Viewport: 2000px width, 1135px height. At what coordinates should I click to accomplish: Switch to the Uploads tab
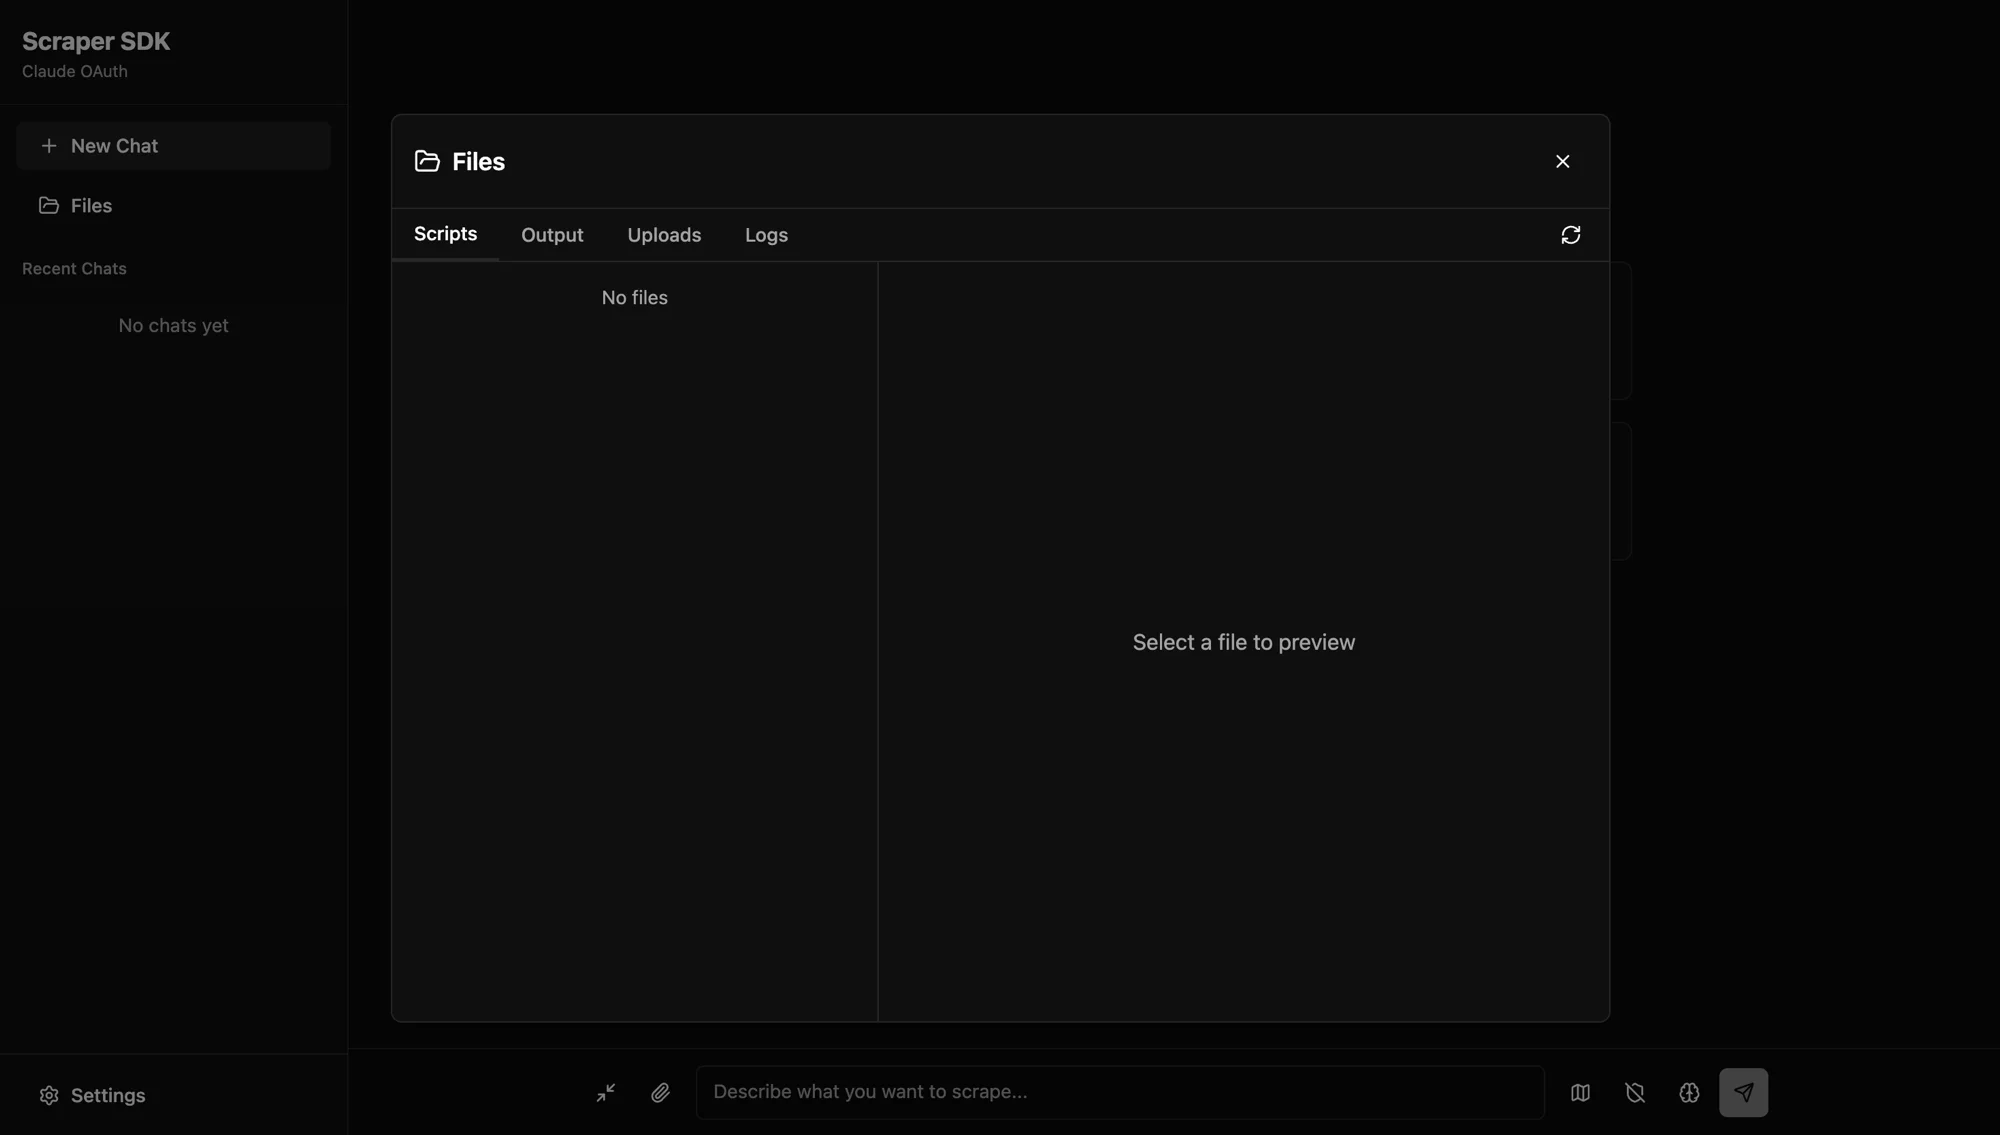664,235
